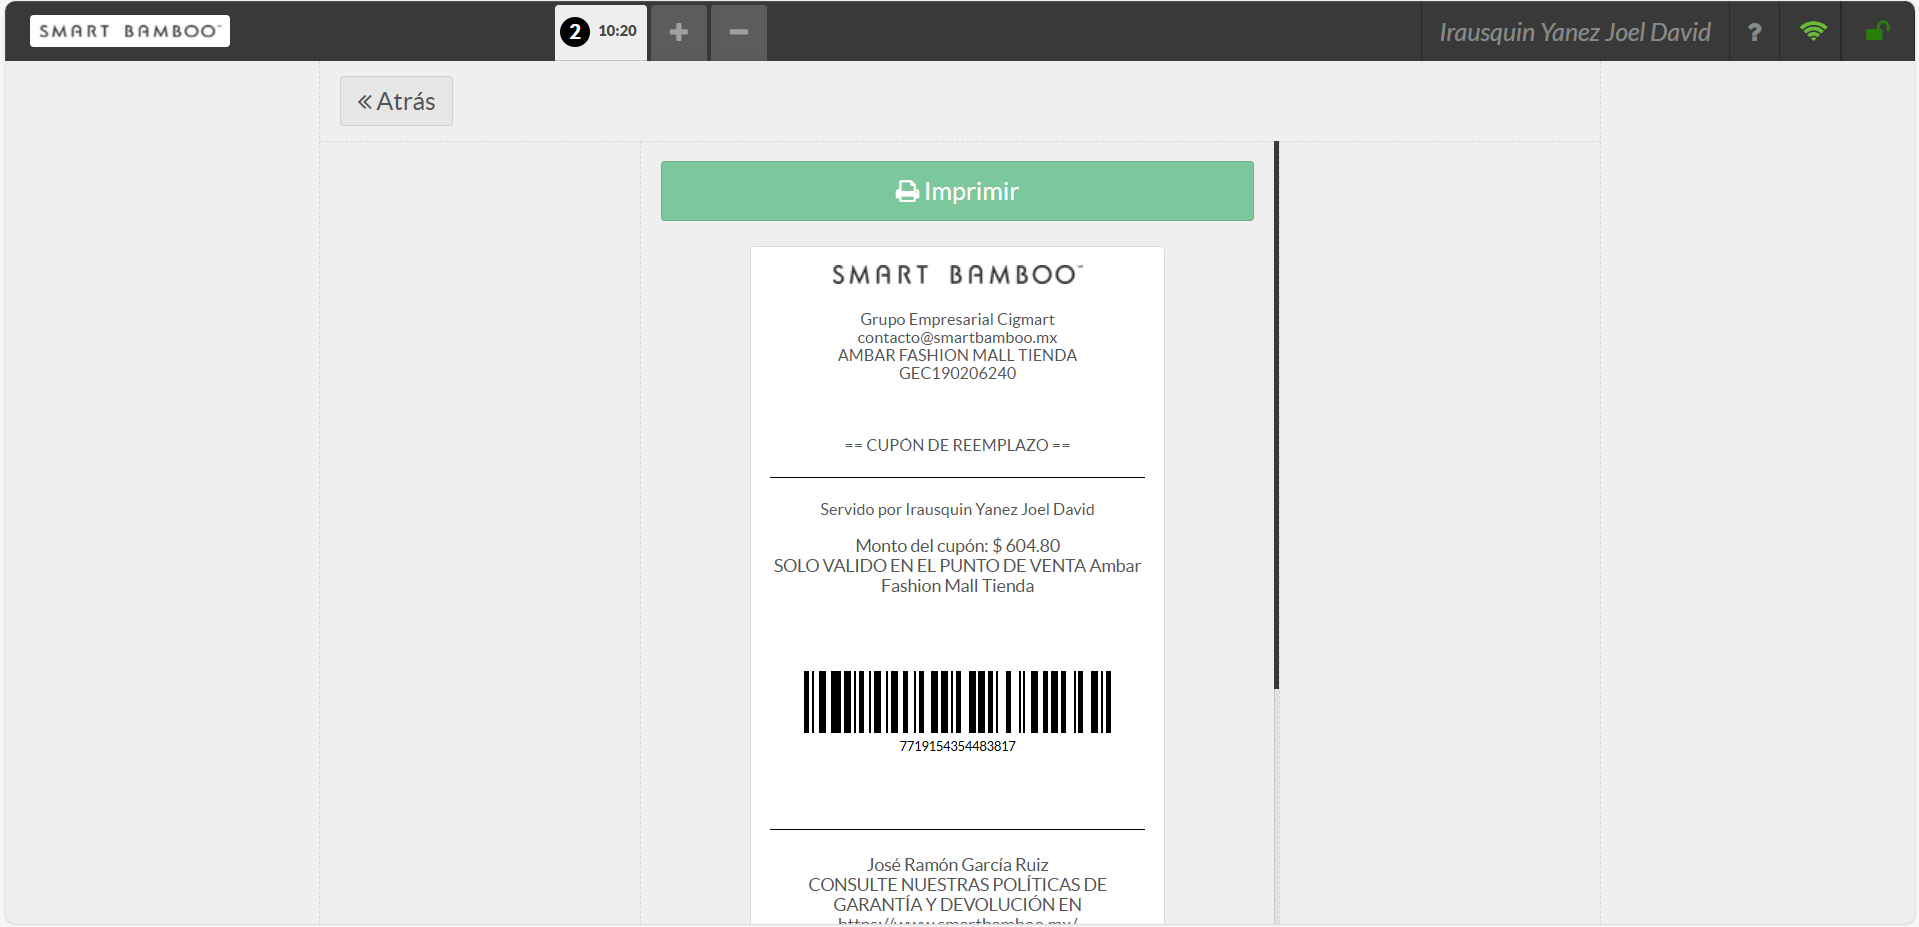Select text 'AMBAR FASHION MALL TIENDA'
Screen dimensions: 1919x927
coord(957,355)
